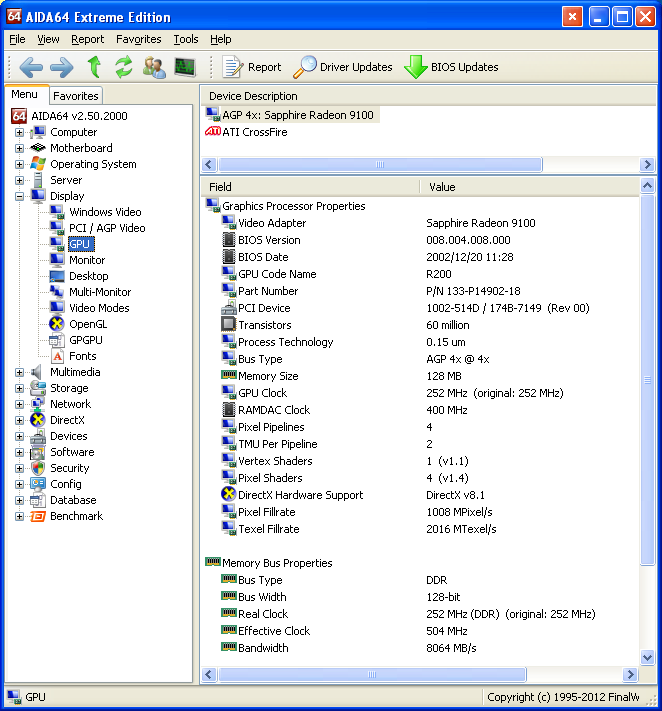
Task: Click the Security shield icon
Action: (38, 468)
